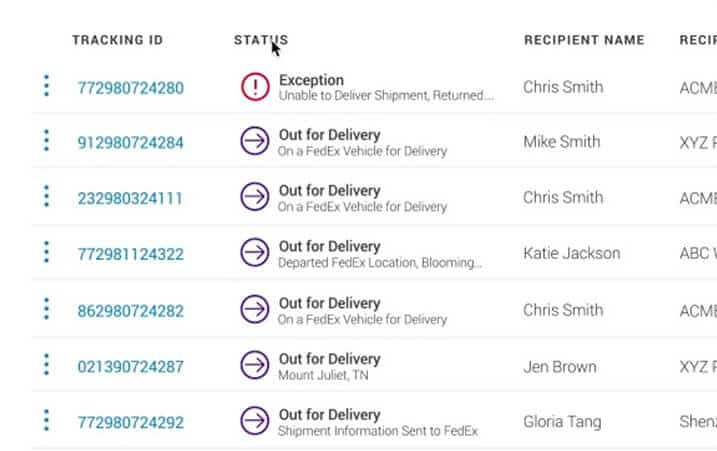Open tracking link 772981124322
717x451 pixels.
130,254
